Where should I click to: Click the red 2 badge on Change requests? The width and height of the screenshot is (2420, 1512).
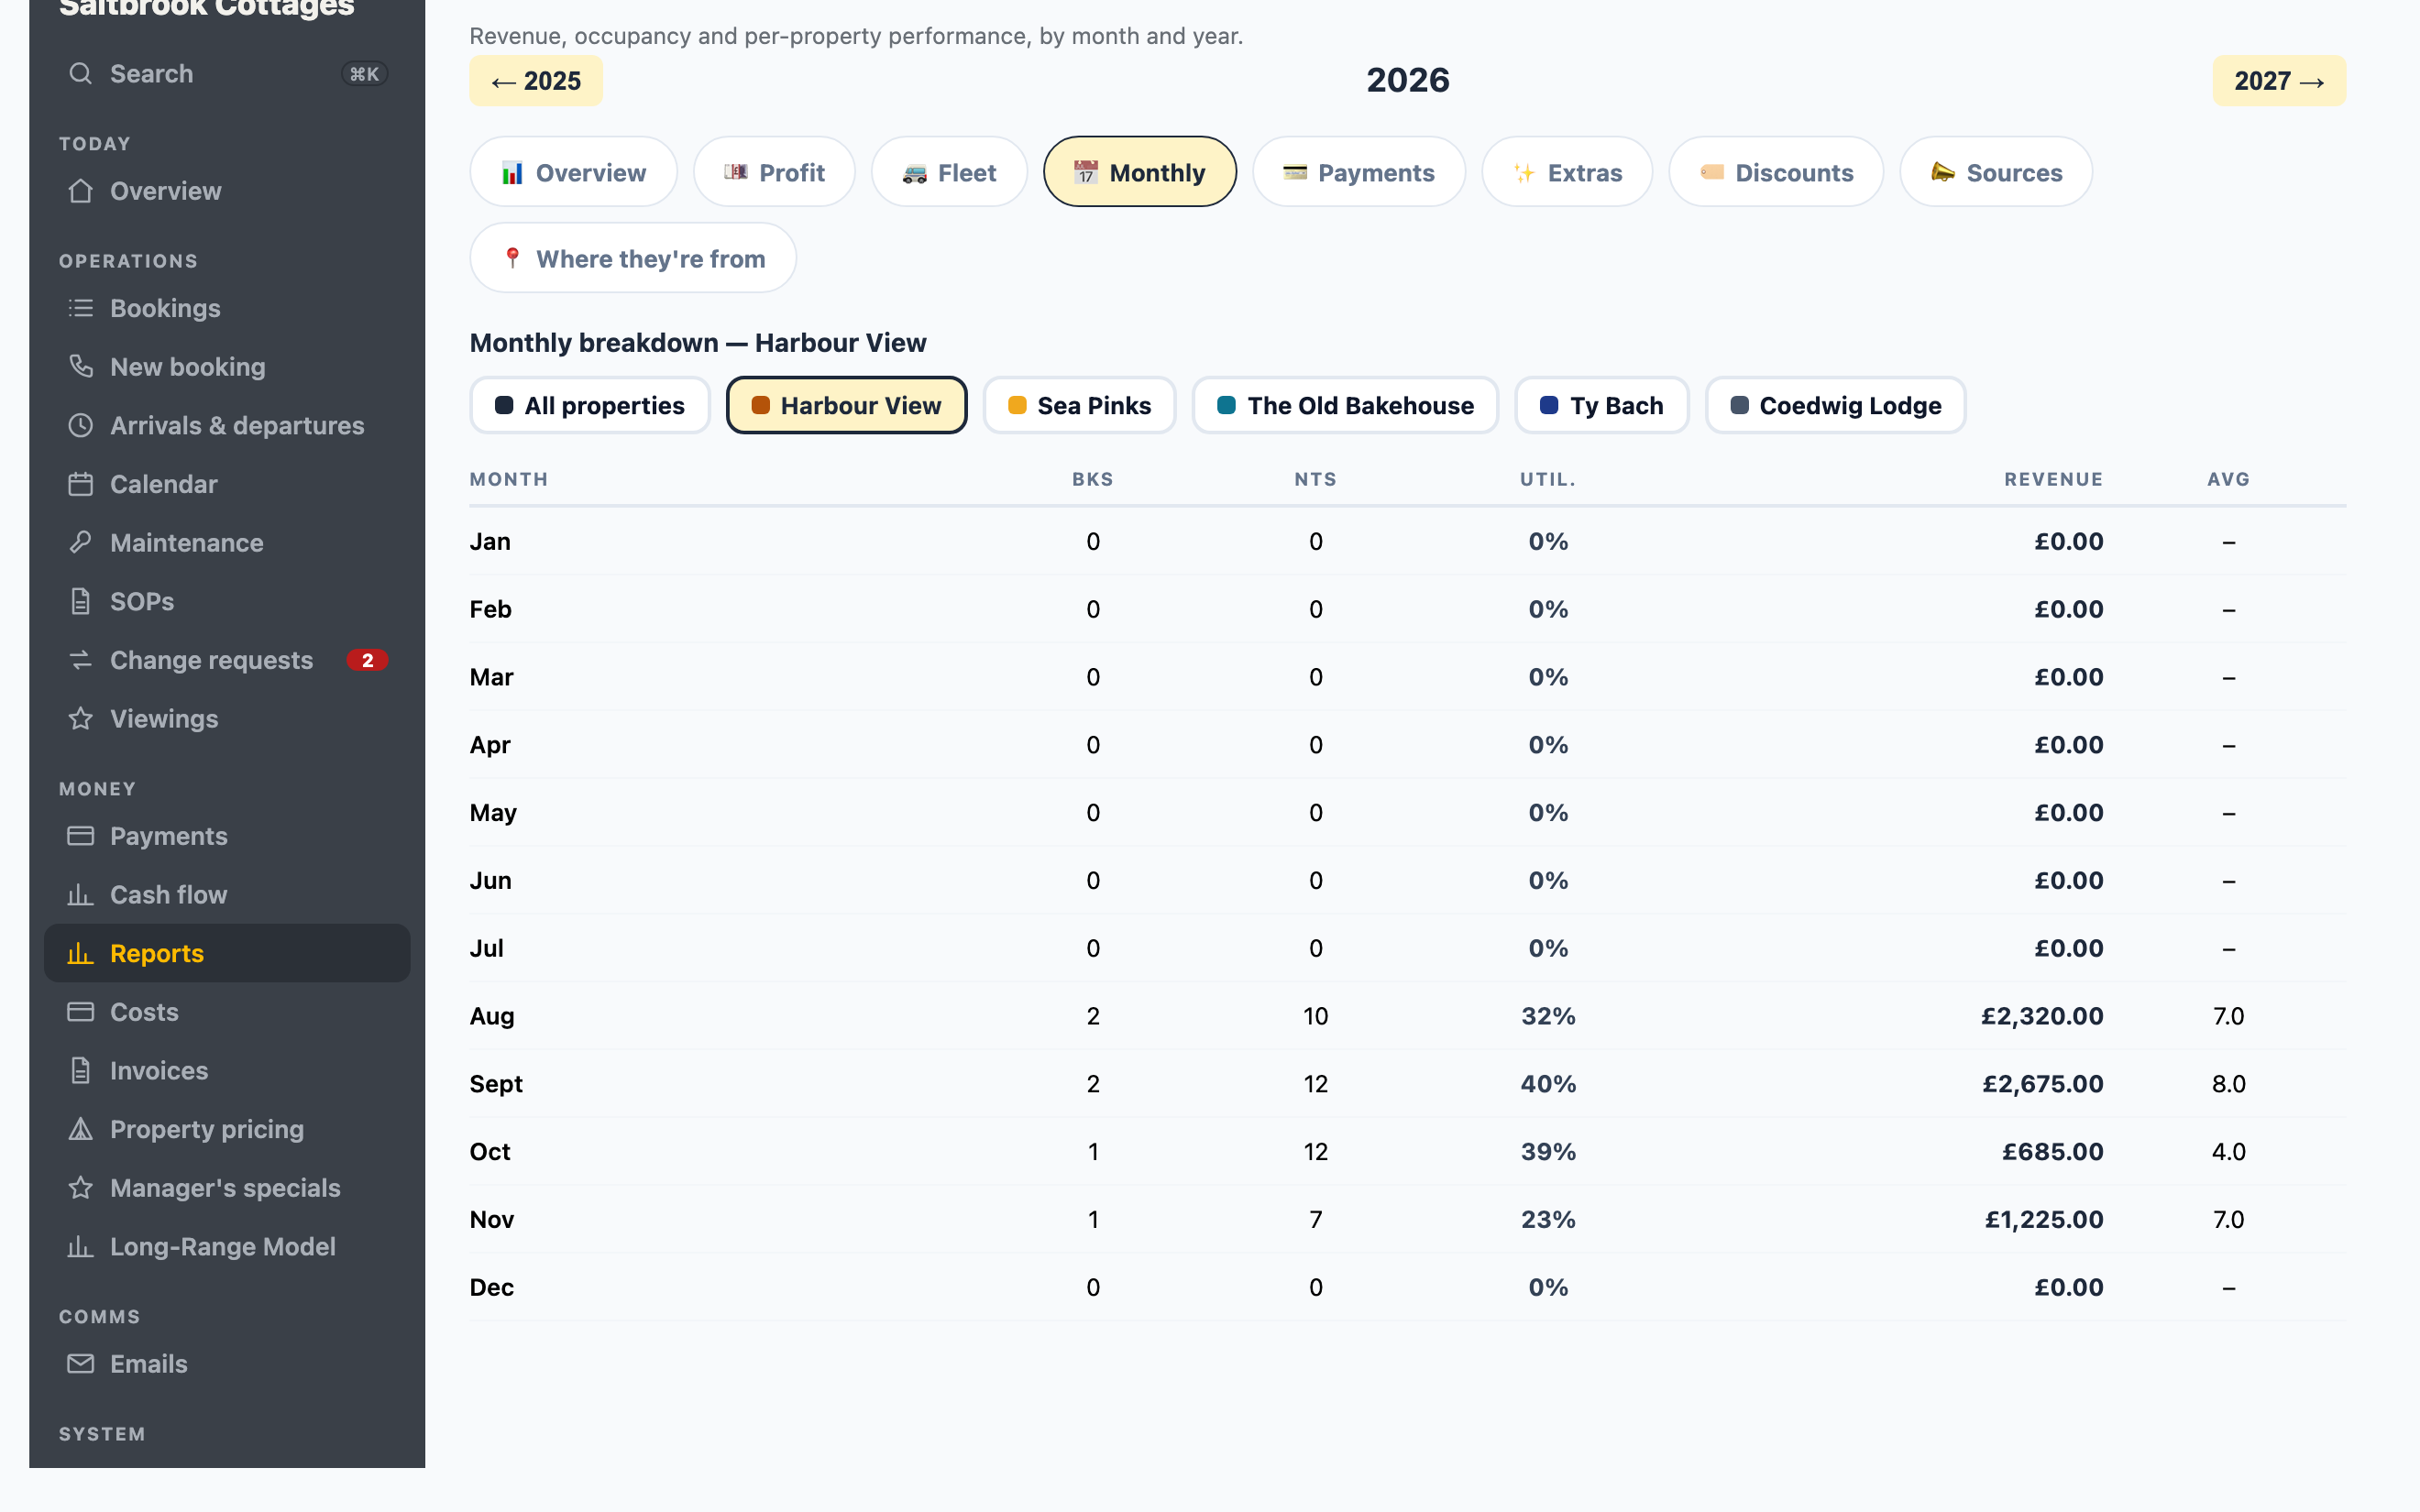tap(367, 660)
